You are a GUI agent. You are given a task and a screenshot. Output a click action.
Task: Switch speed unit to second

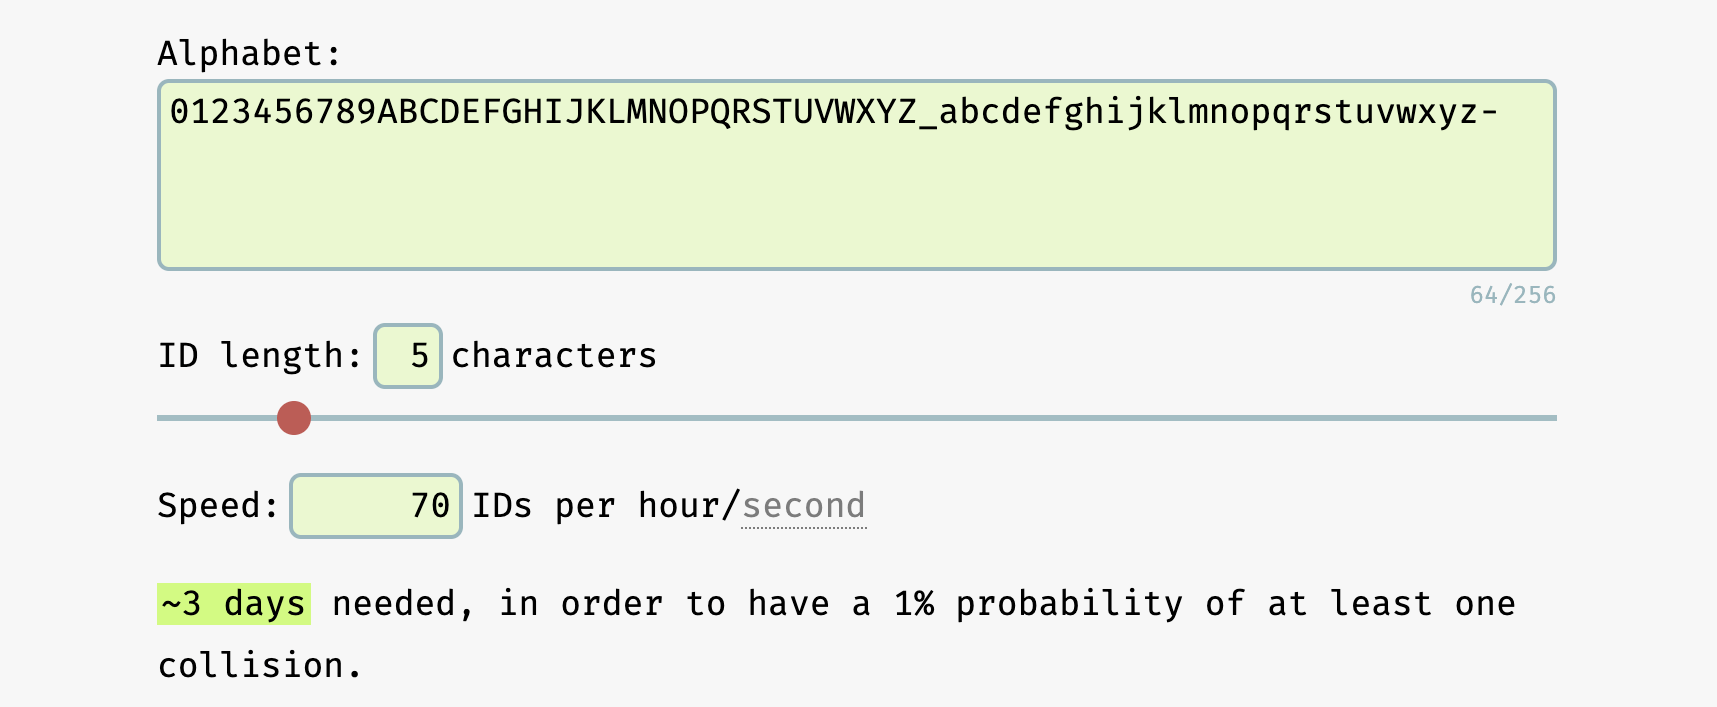coord(803,506)
